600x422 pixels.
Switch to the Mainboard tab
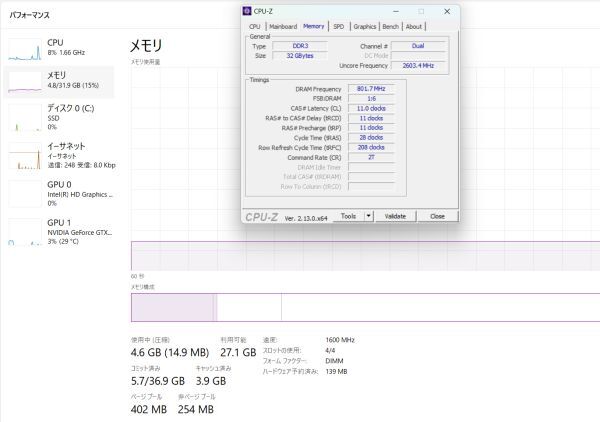283,26
